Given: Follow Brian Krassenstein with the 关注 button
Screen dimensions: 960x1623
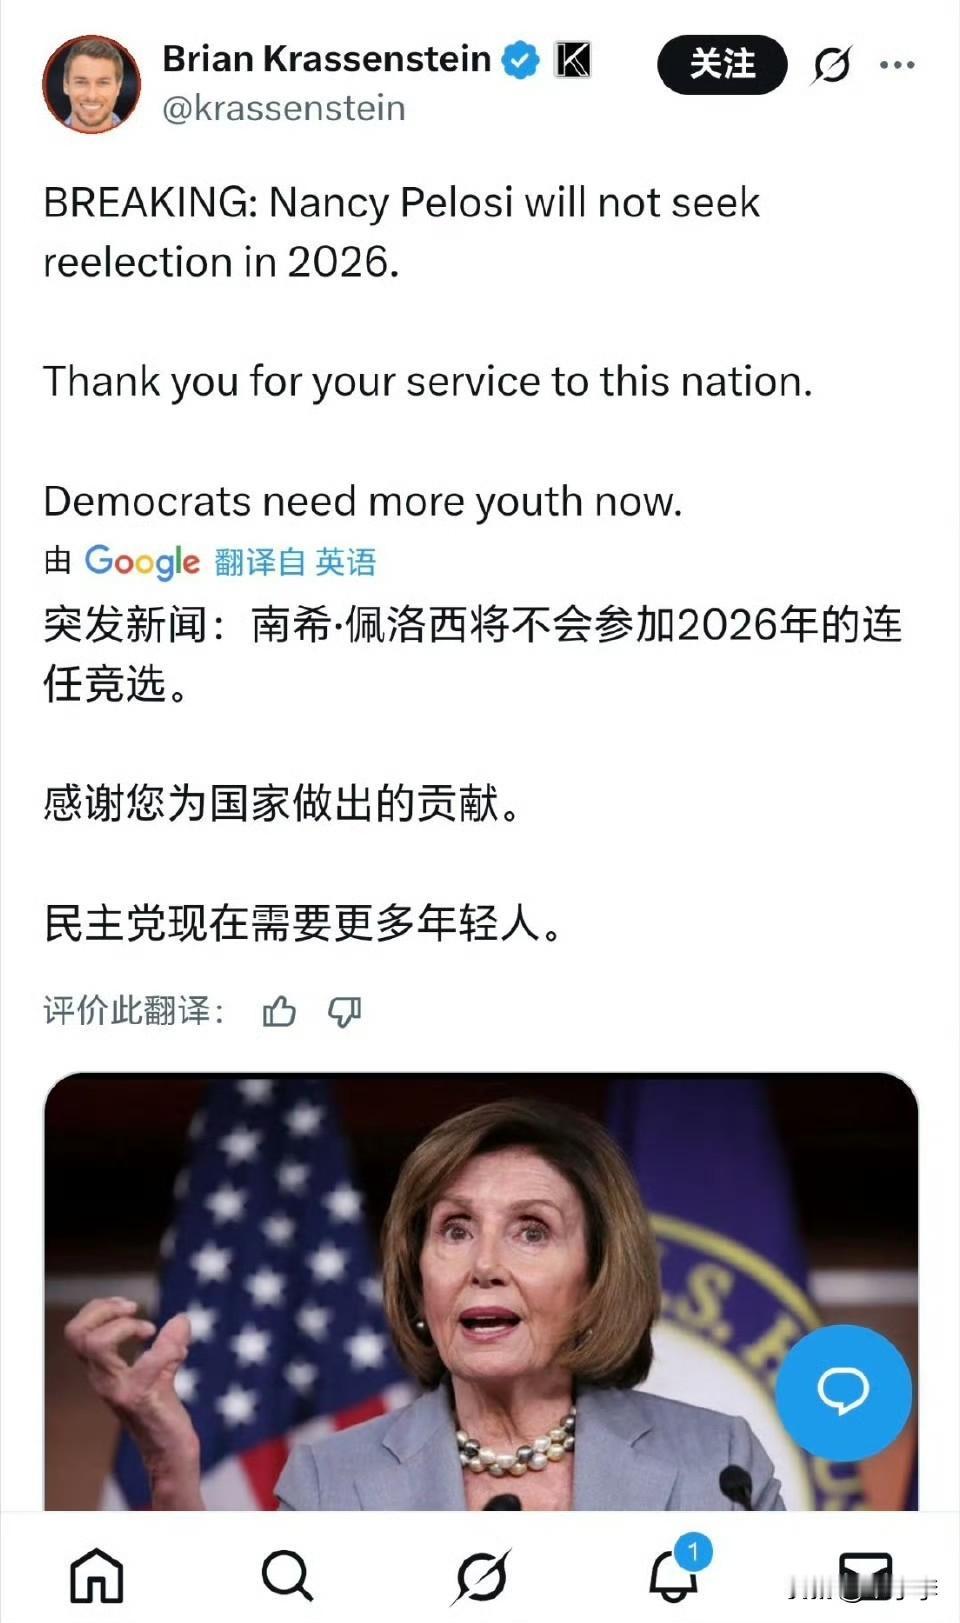Looking at the screenshot, I should (x=722, y=65).
